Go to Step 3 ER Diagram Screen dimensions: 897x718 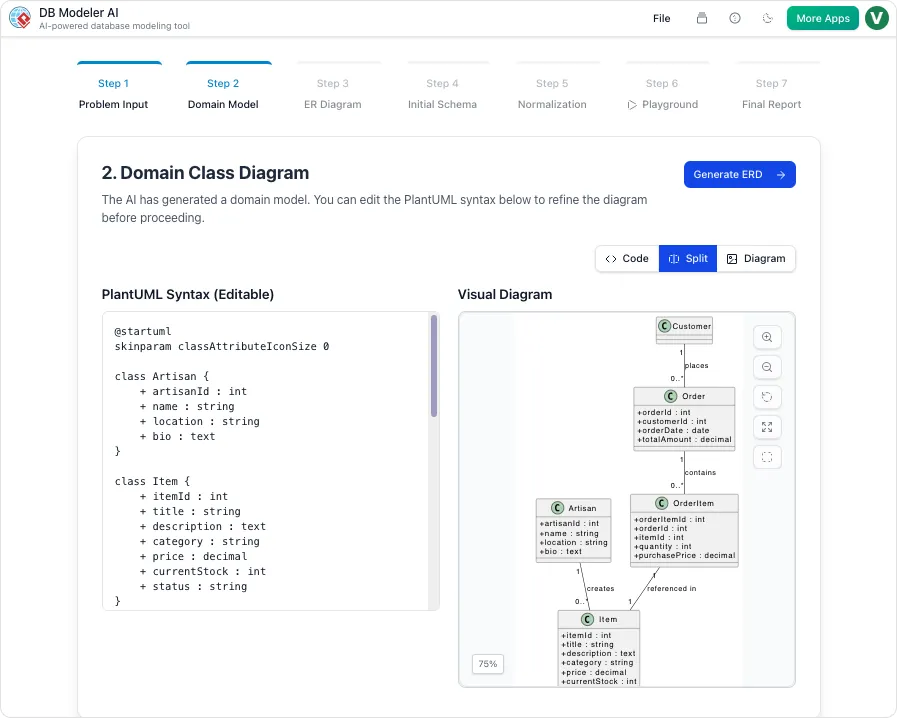[x=333, y=95]
